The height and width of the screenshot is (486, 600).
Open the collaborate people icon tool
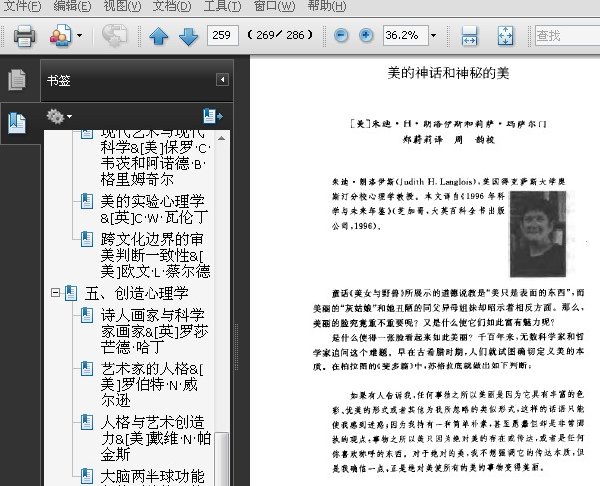click(x=60, y=36)
